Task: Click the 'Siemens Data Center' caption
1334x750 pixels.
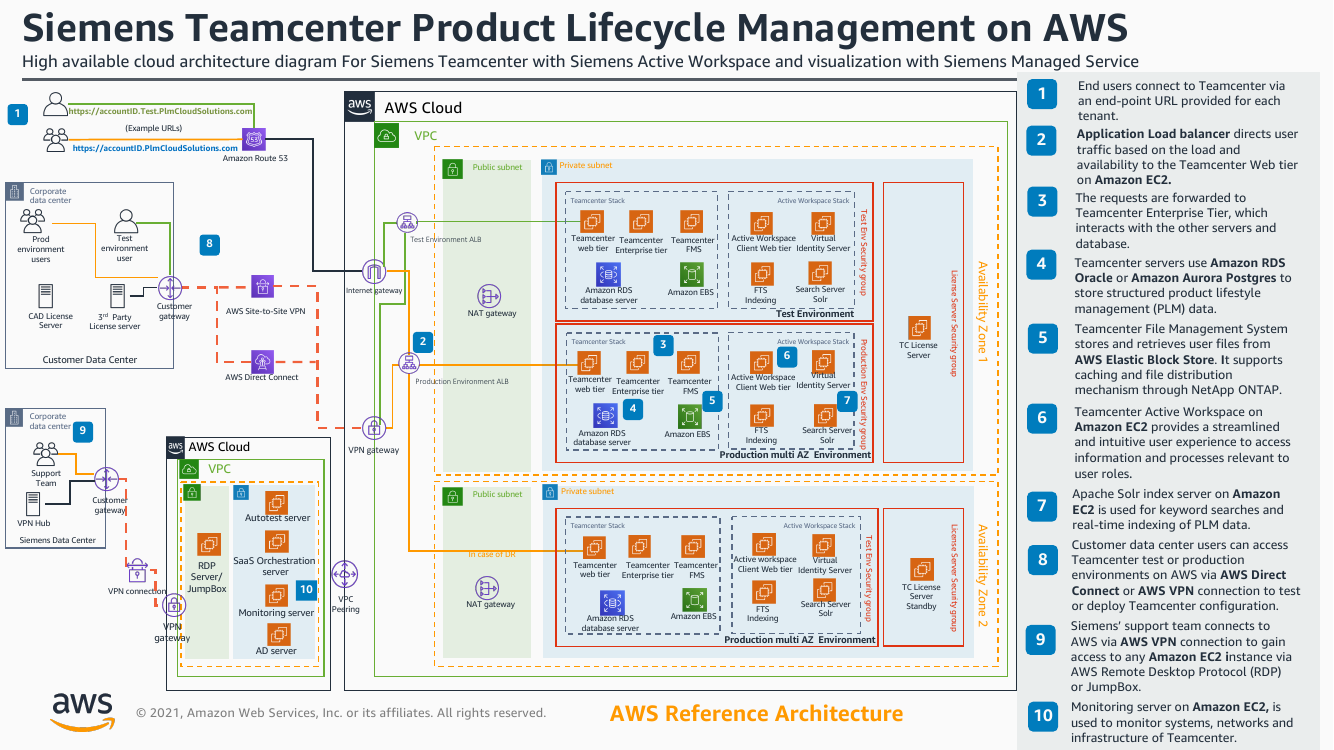Action: 58,541
